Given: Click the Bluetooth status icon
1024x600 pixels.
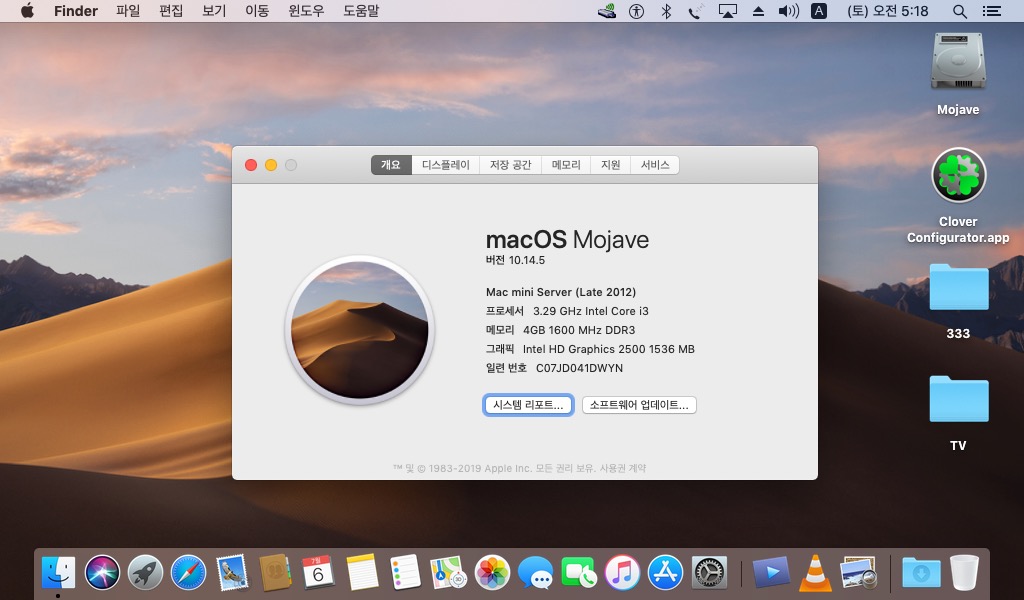Looking at the screenshot, I should (x=666, y=11).
